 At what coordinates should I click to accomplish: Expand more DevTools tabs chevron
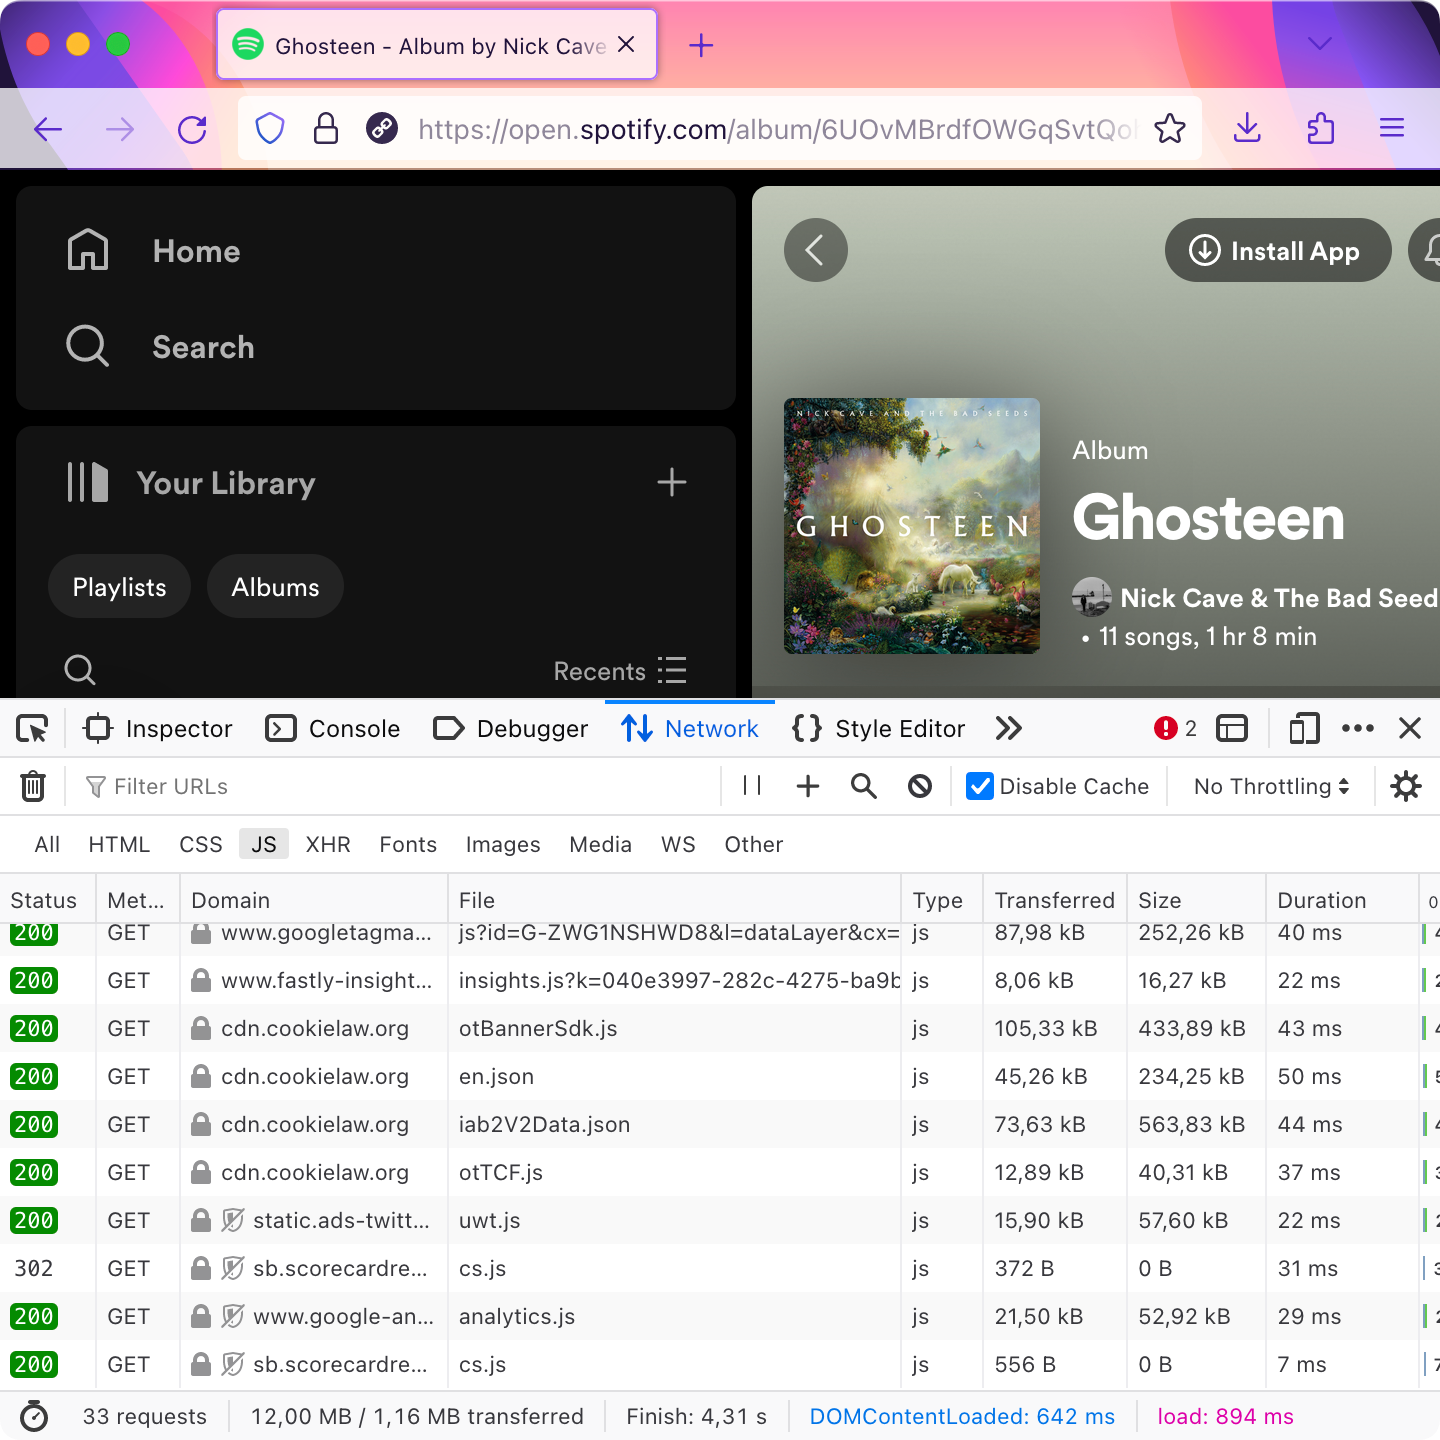click(1009, 729)
